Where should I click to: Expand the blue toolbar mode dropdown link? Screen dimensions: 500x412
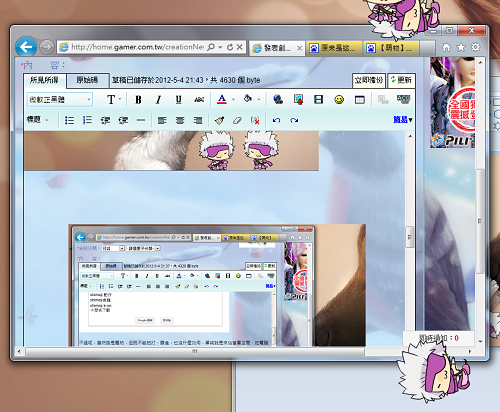coord(403,119)
